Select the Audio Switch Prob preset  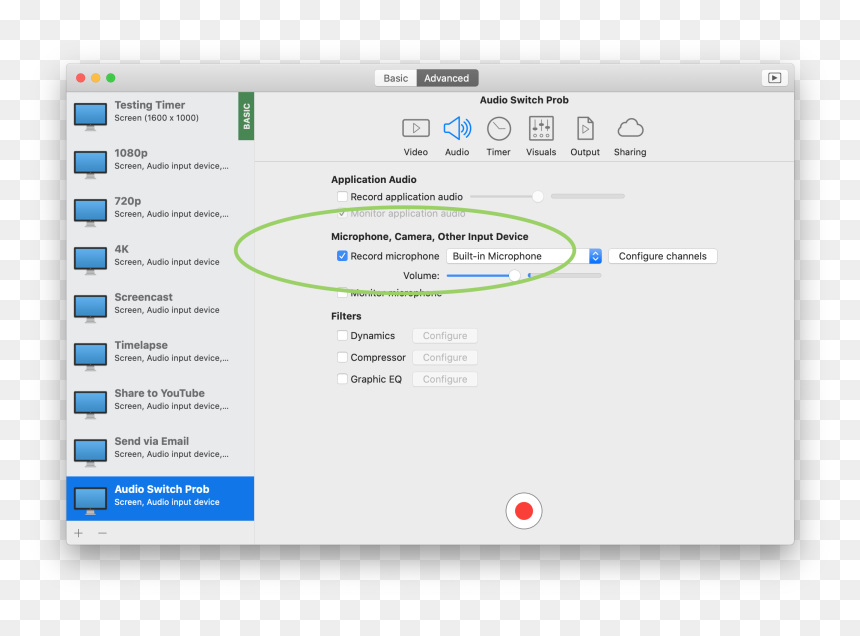click(x=160, y=498)
